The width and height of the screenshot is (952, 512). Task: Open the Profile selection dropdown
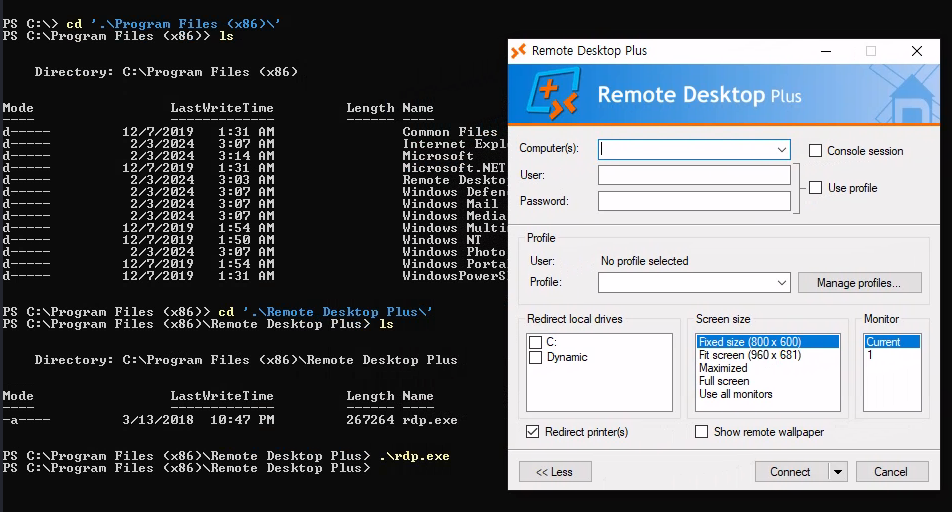click(x=781, y=283)
